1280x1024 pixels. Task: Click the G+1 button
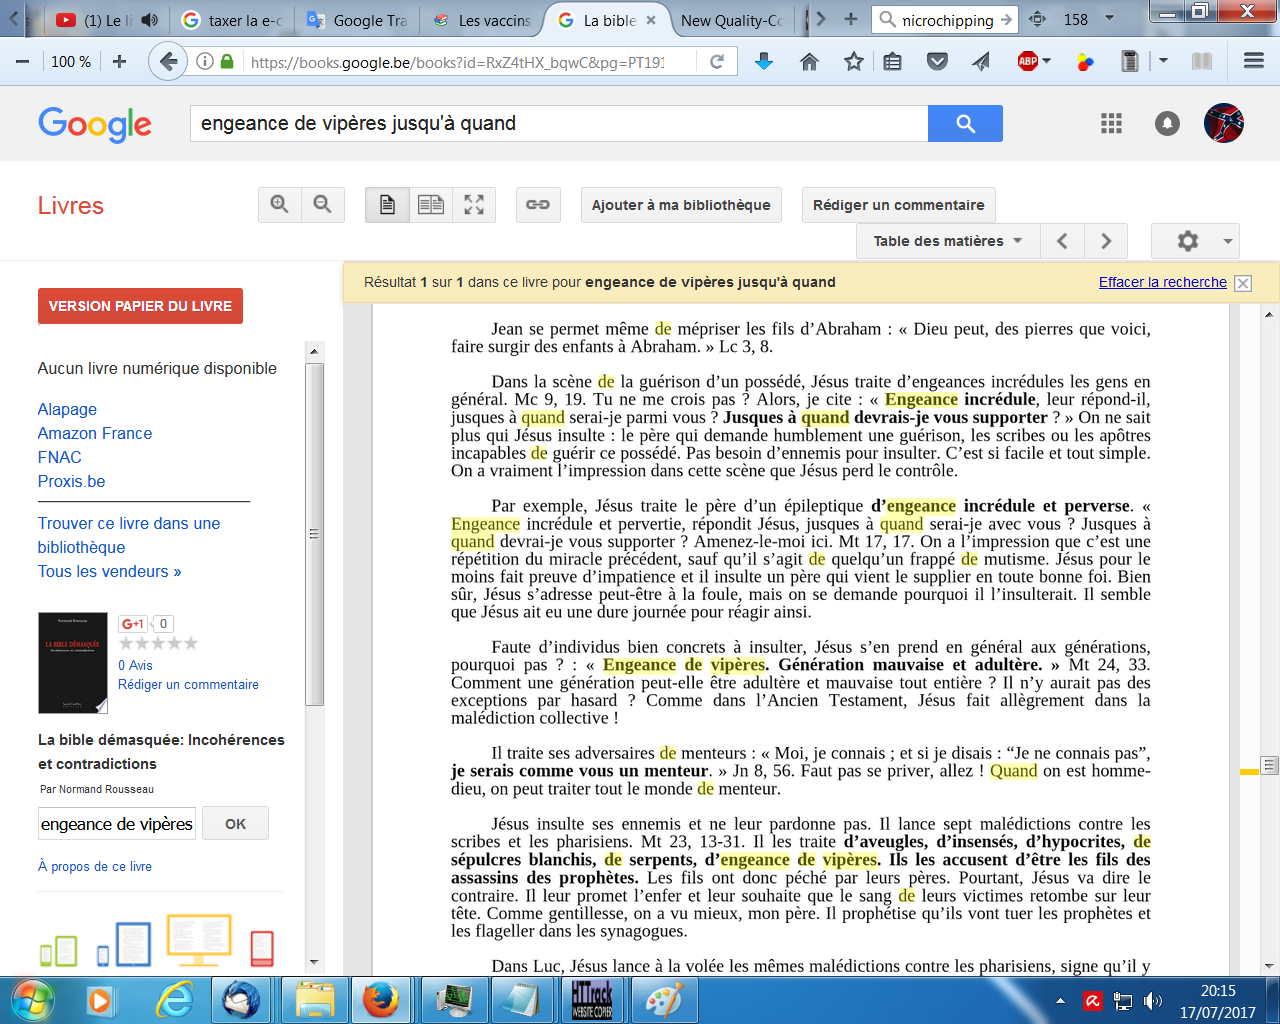(x=133, y=623)
